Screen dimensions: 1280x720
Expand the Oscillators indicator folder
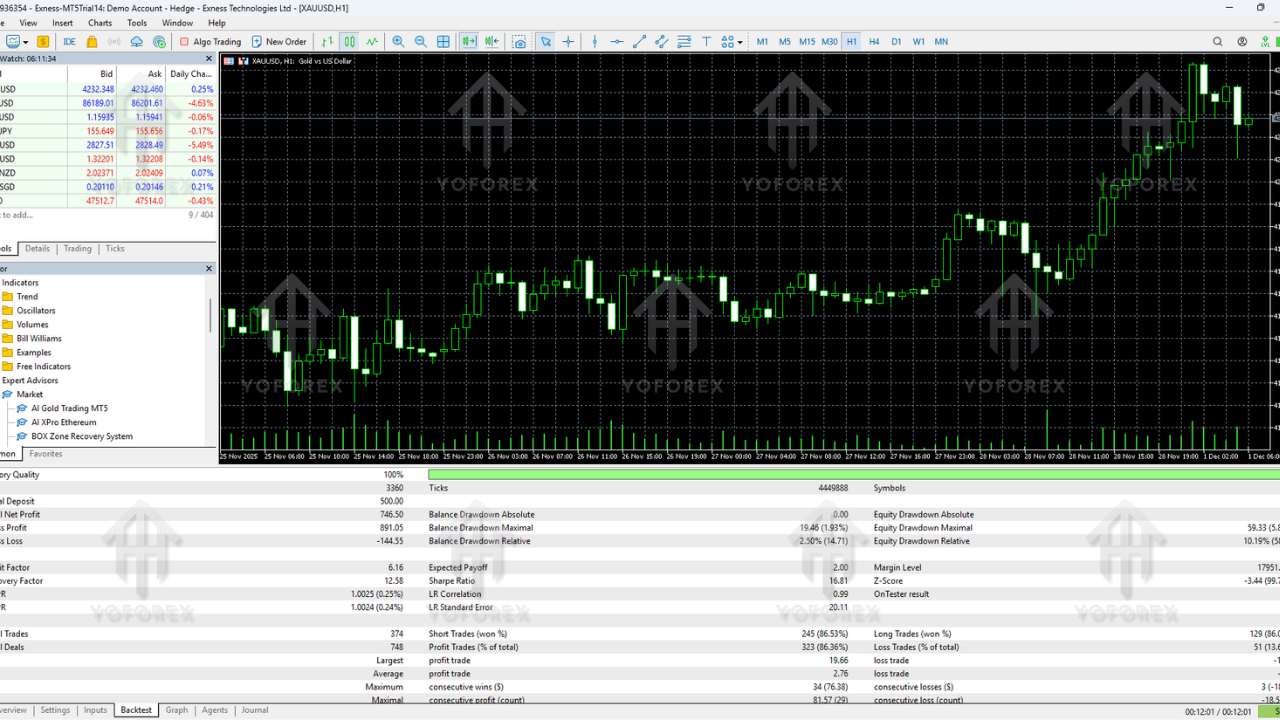(36, 311)
